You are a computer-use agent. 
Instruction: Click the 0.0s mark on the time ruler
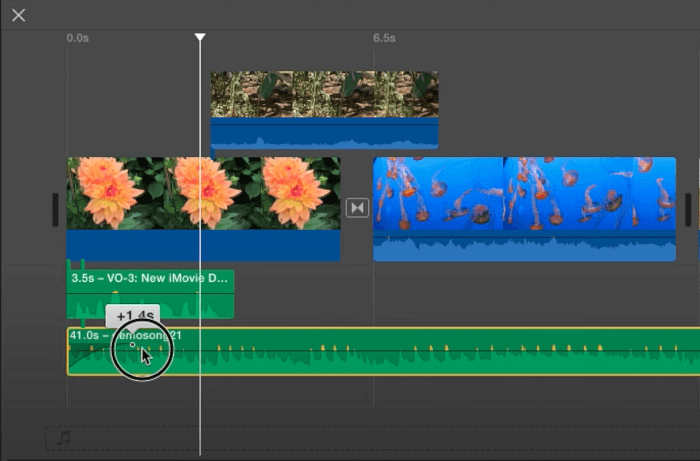tap(77, 38)
